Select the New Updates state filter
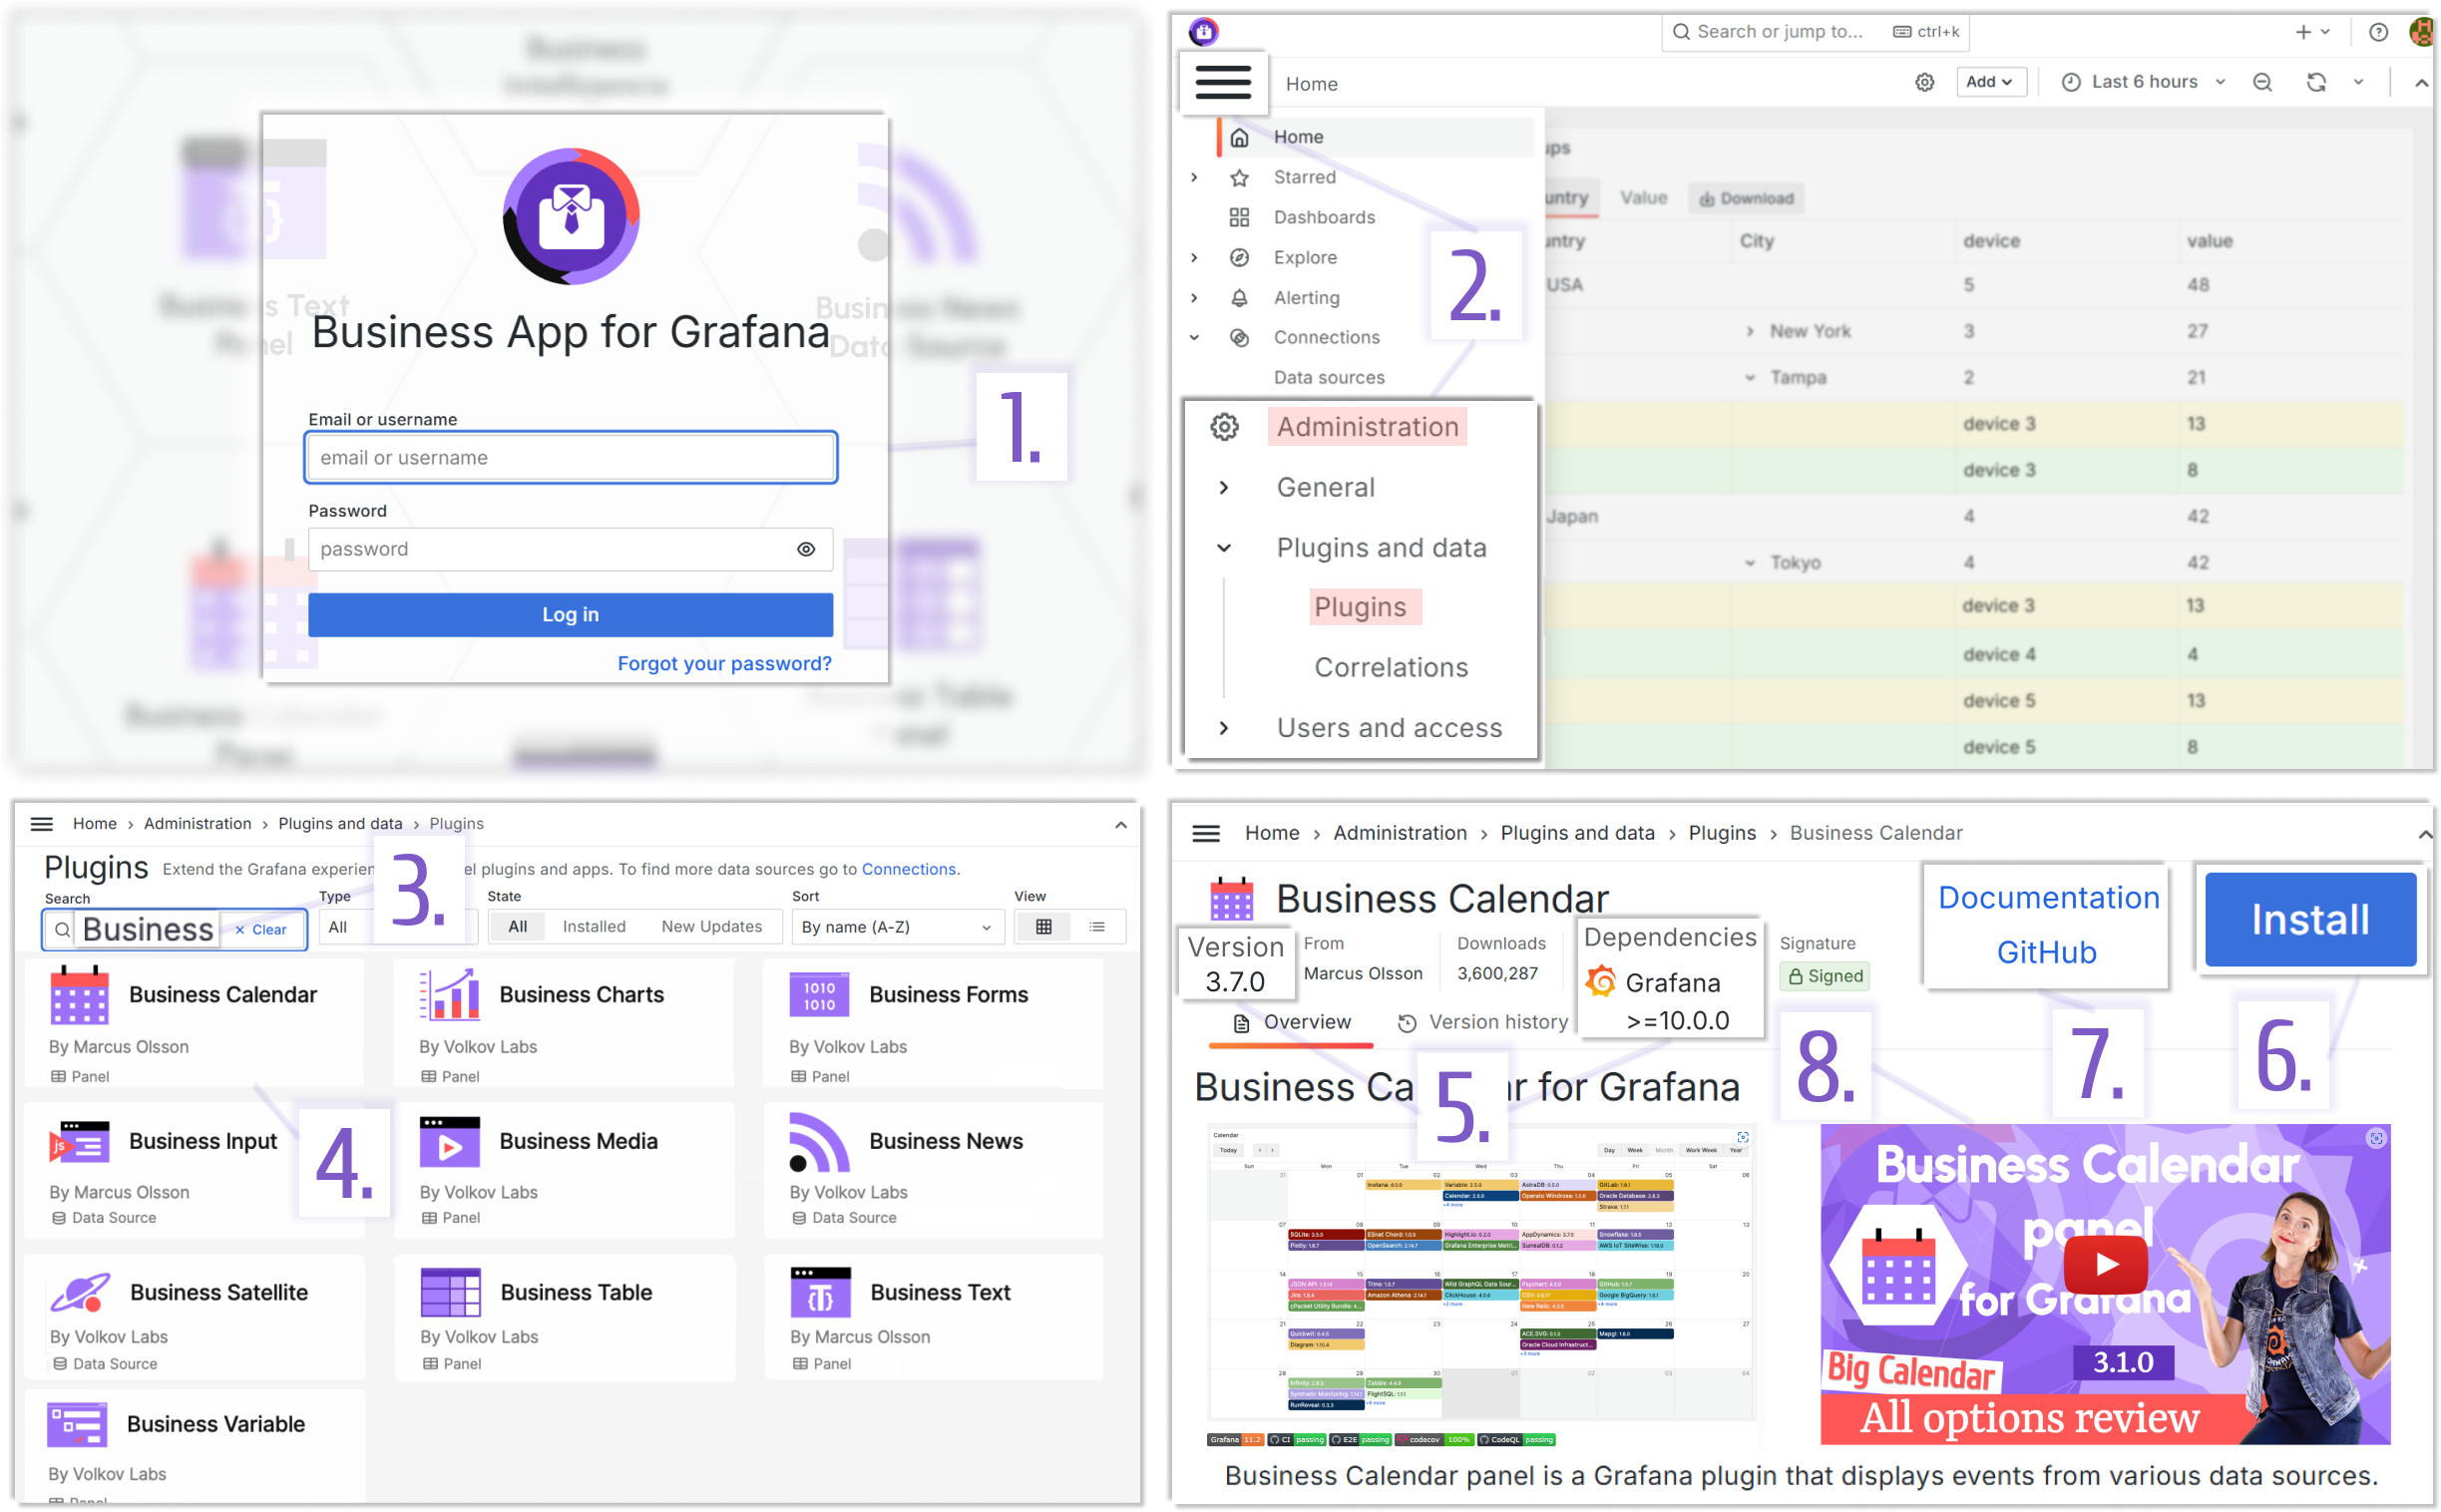The image size is (2441, 1512). 711,927
